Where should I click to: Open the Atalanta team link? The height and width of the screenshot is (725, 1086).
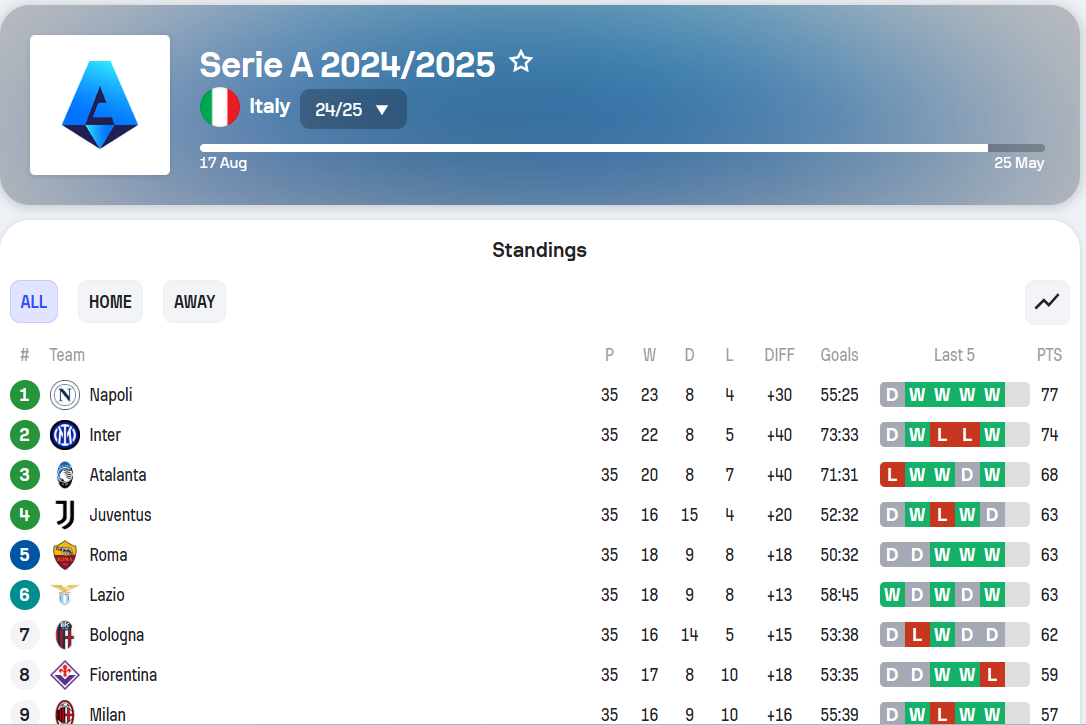pyautogui.click(x=118, y=475)
